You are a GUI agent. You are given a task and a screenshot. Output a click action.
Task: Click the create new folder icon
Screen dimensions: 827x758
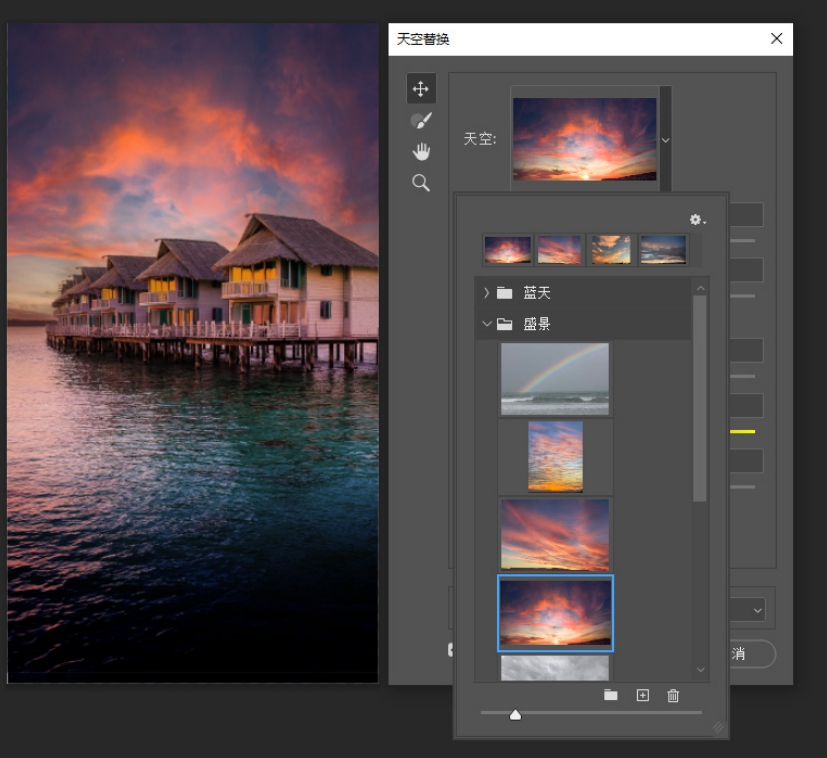click(611, 695)
